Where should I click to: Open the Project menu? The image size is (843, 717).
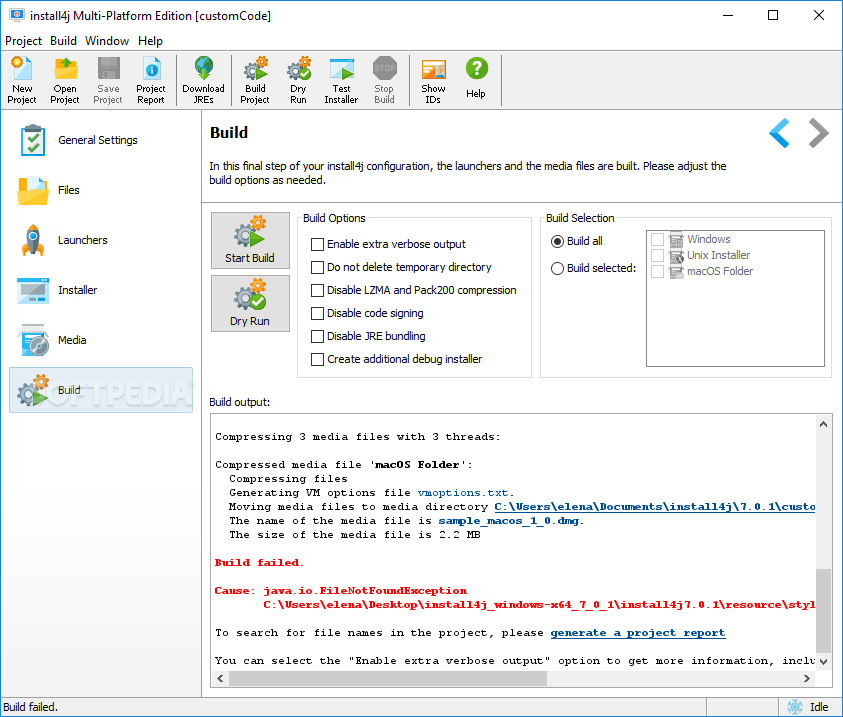(x=23, y=41)
